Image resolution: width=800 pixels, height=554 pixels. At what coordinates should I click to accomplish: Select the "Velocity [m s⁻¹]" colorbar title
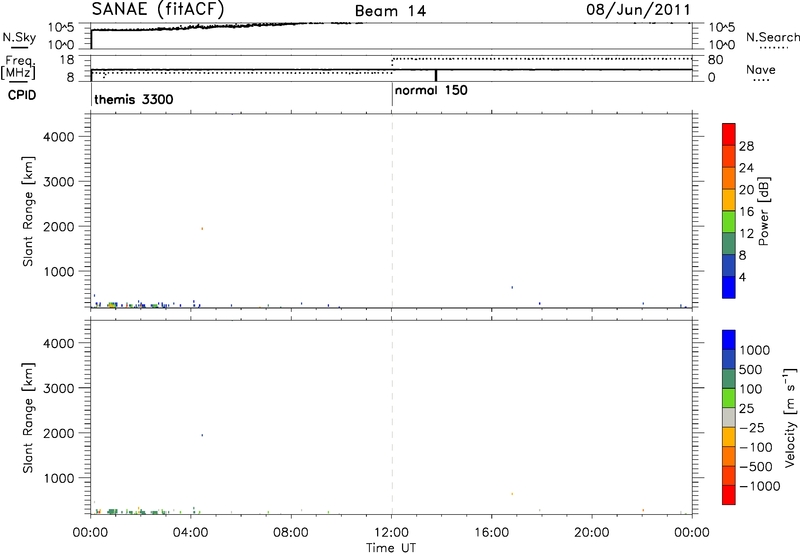[x=790, y=417]
